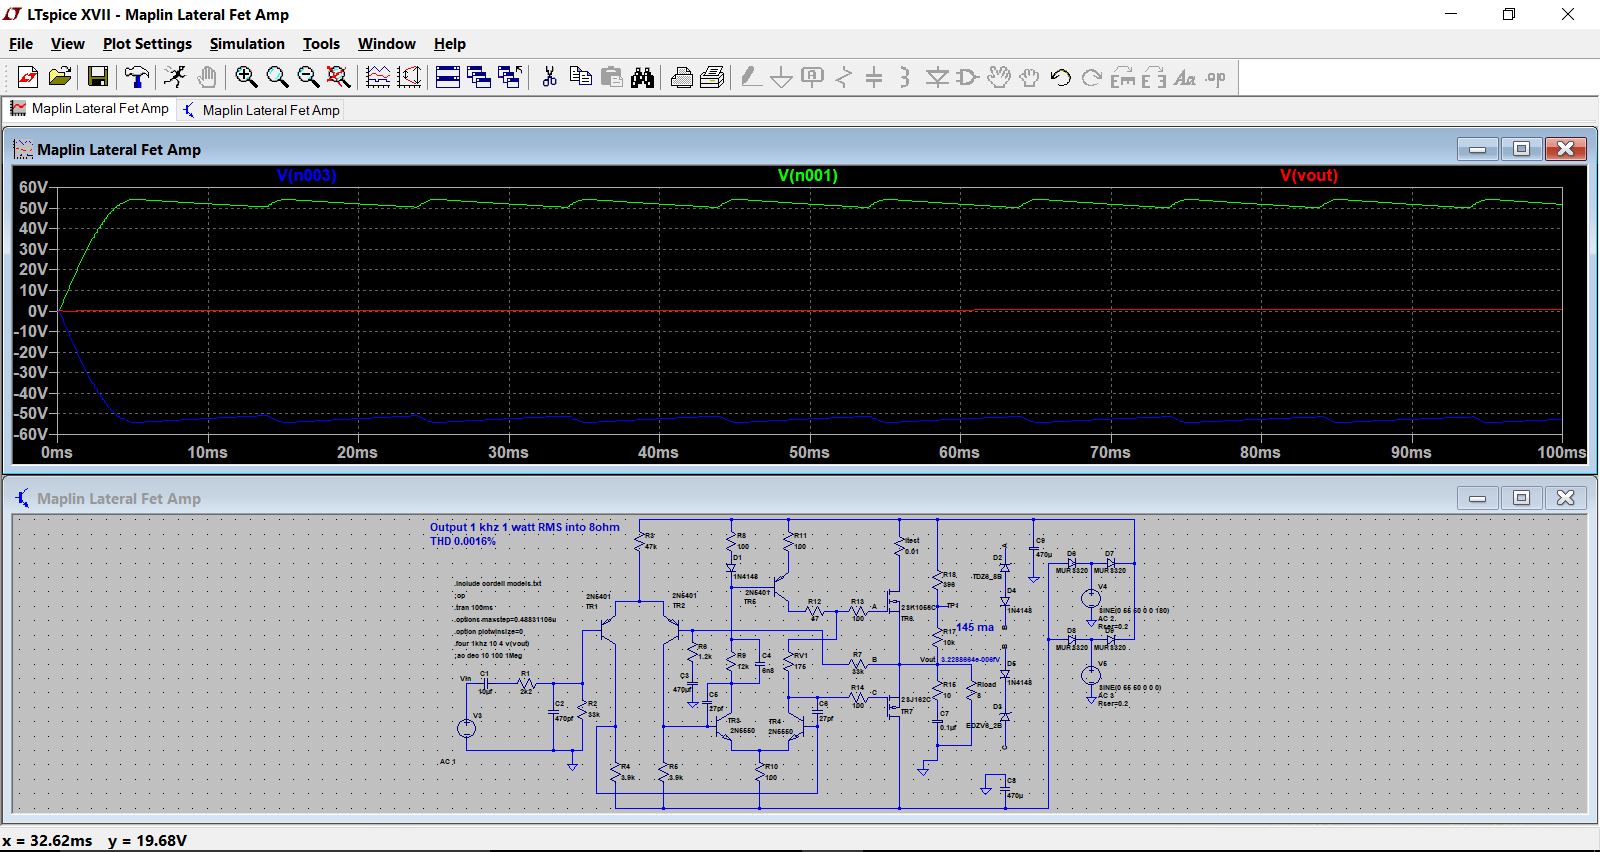1600x852 pixels.
Task: Select the V(n001) trace label
Action: click(x=808, y=175)
